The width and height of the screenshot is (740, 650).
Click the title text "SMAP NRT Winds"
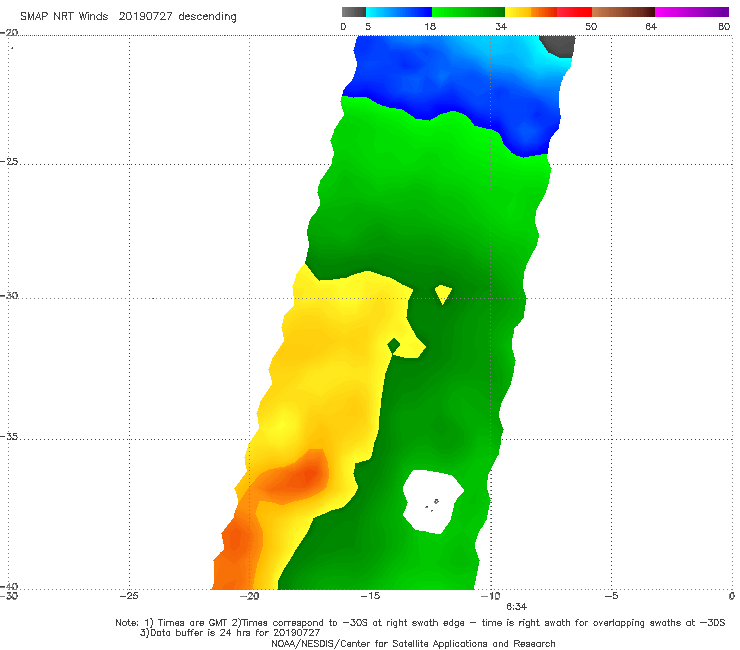(x=64, y=16)
